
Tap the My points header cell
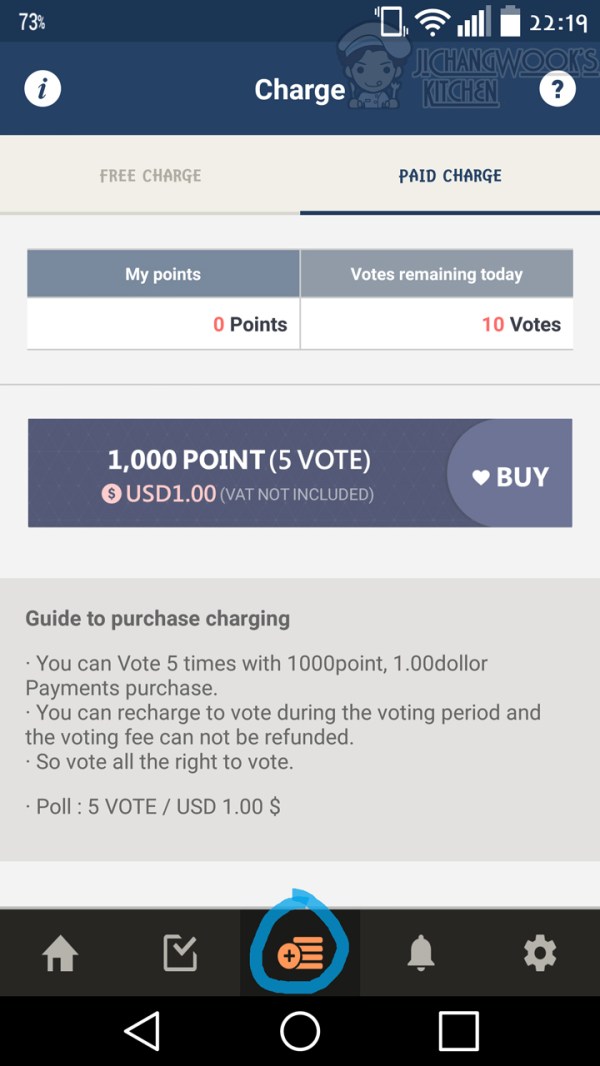pos(163,274)
